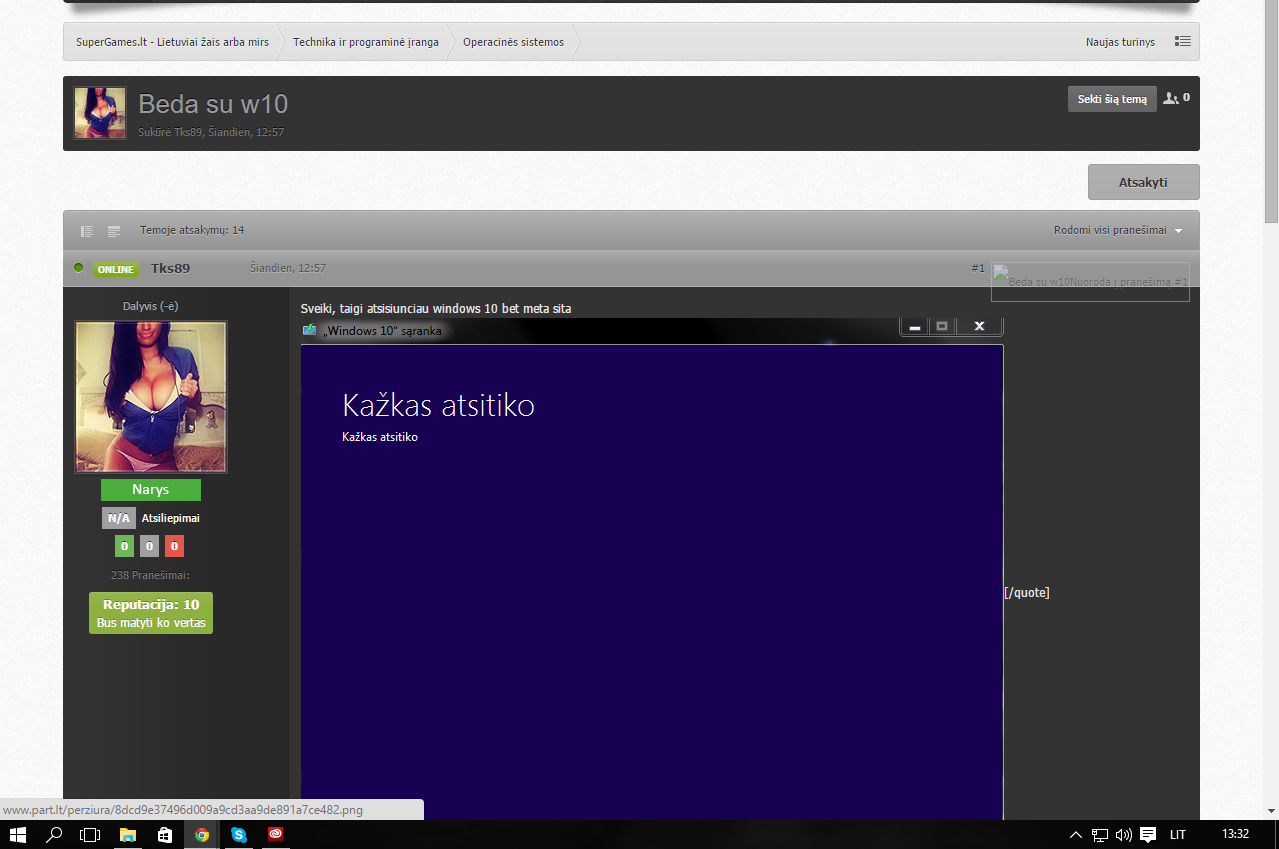Open the forum list menu icon

click(1183, 42)
